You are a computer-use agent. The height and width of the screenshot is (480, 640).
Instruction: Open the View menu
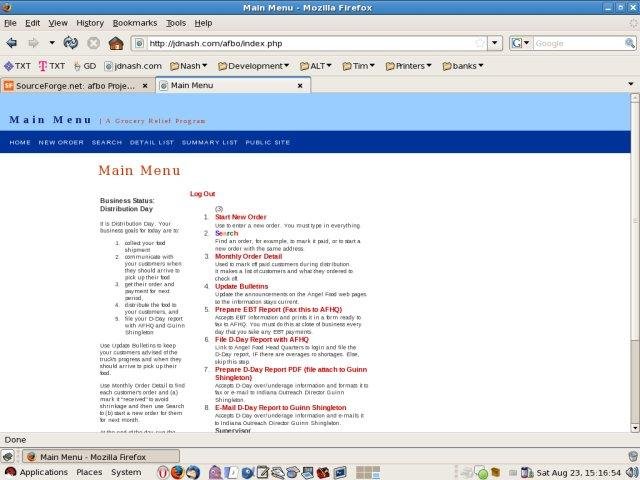click(58, 23)
